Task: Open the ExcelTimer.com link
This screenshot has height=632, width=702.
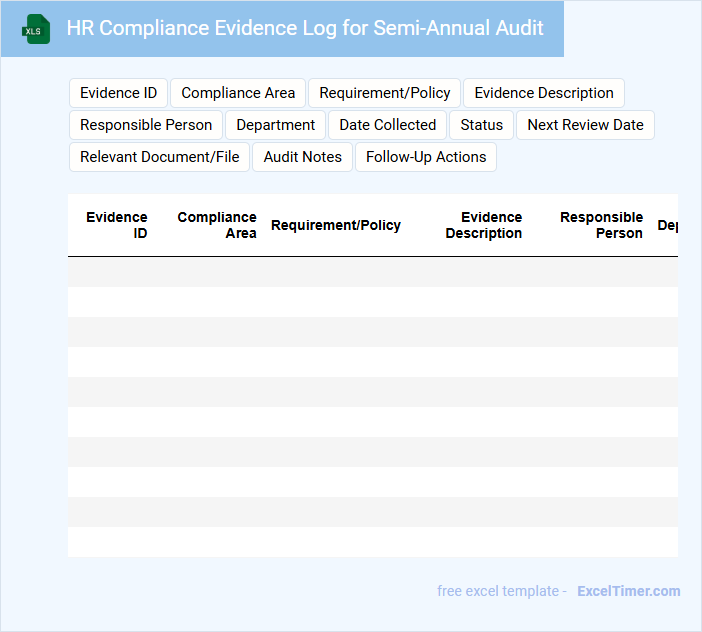Action: pyautogui.click(x=628, y=591)
